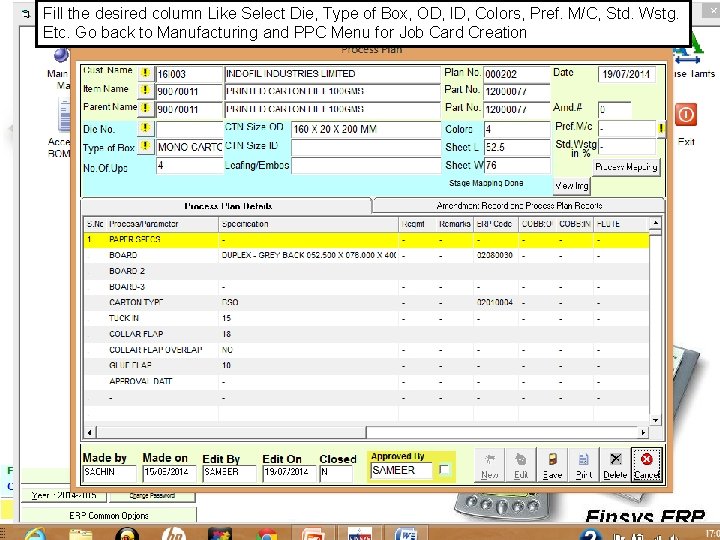Select the APPROVAL DATE row

pos(366,382)
